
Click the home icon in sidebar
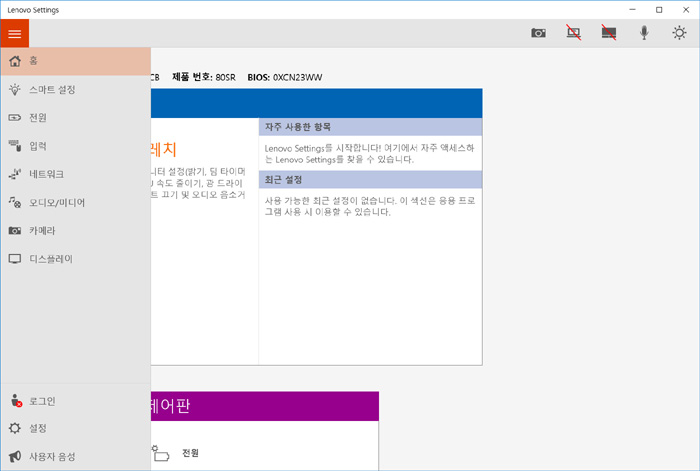coord(15,61)
